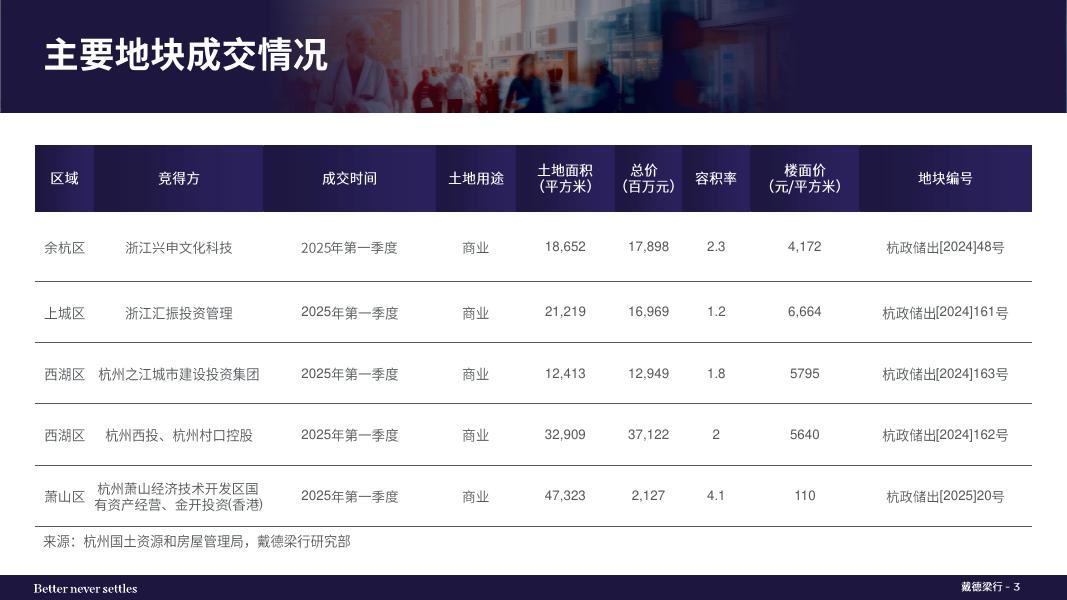
Task: Click the land area value 18,652
Action: [x=565, y=247]
